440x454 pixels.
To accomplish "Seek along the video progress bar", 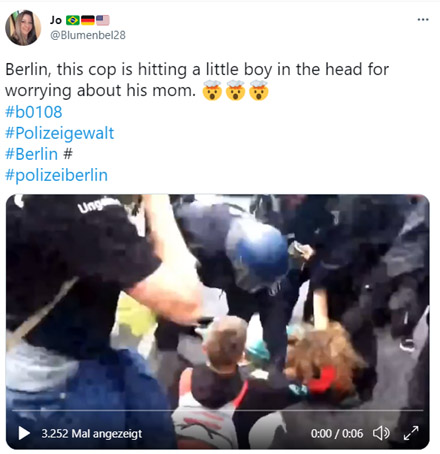I will (x=218, y=411).
